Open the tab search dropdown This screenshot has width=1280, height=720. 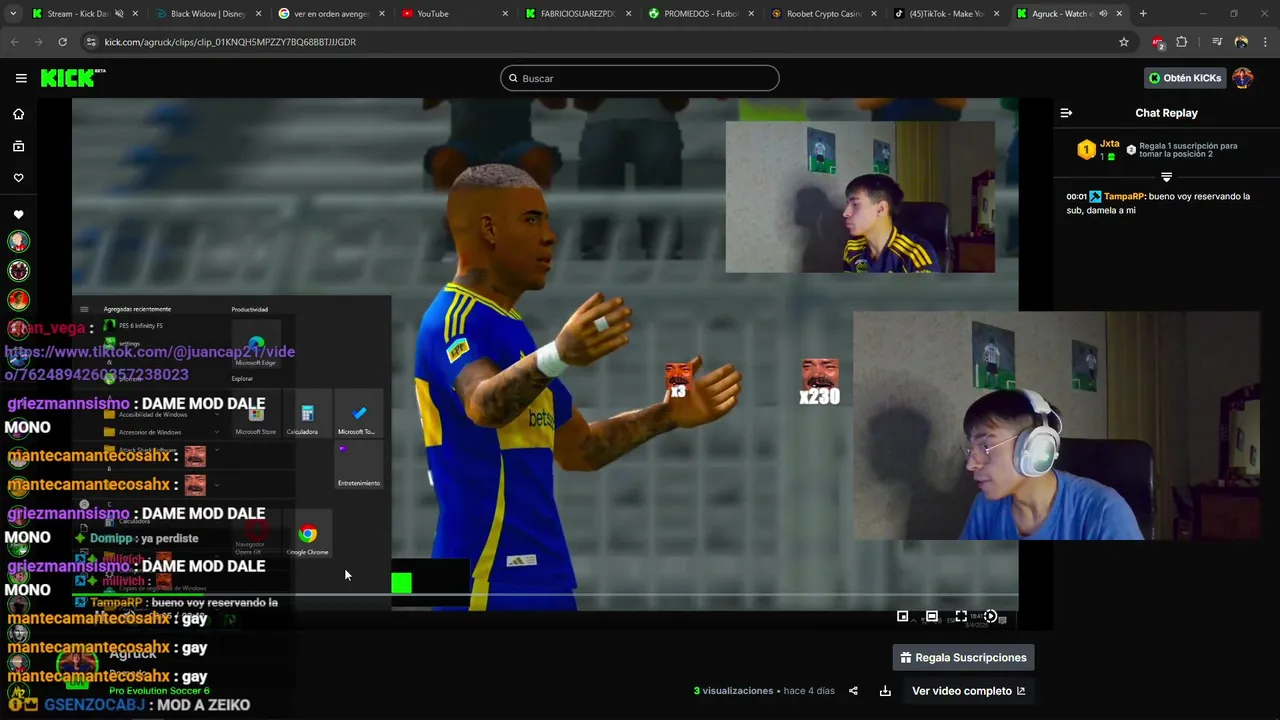tap(14, 14)
